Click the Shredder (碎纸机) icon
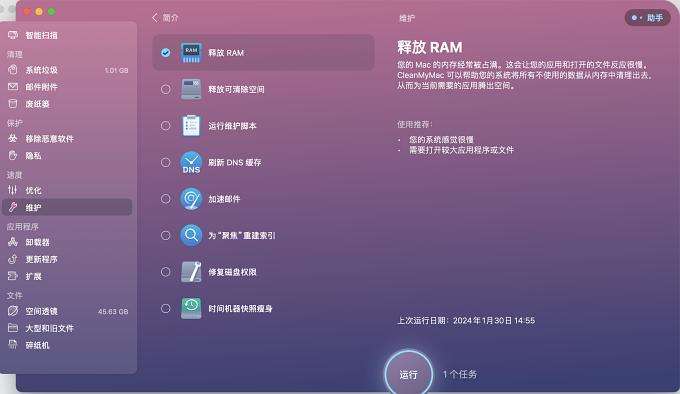The height and width of the screenshot is (394, 680). (13, 345)
